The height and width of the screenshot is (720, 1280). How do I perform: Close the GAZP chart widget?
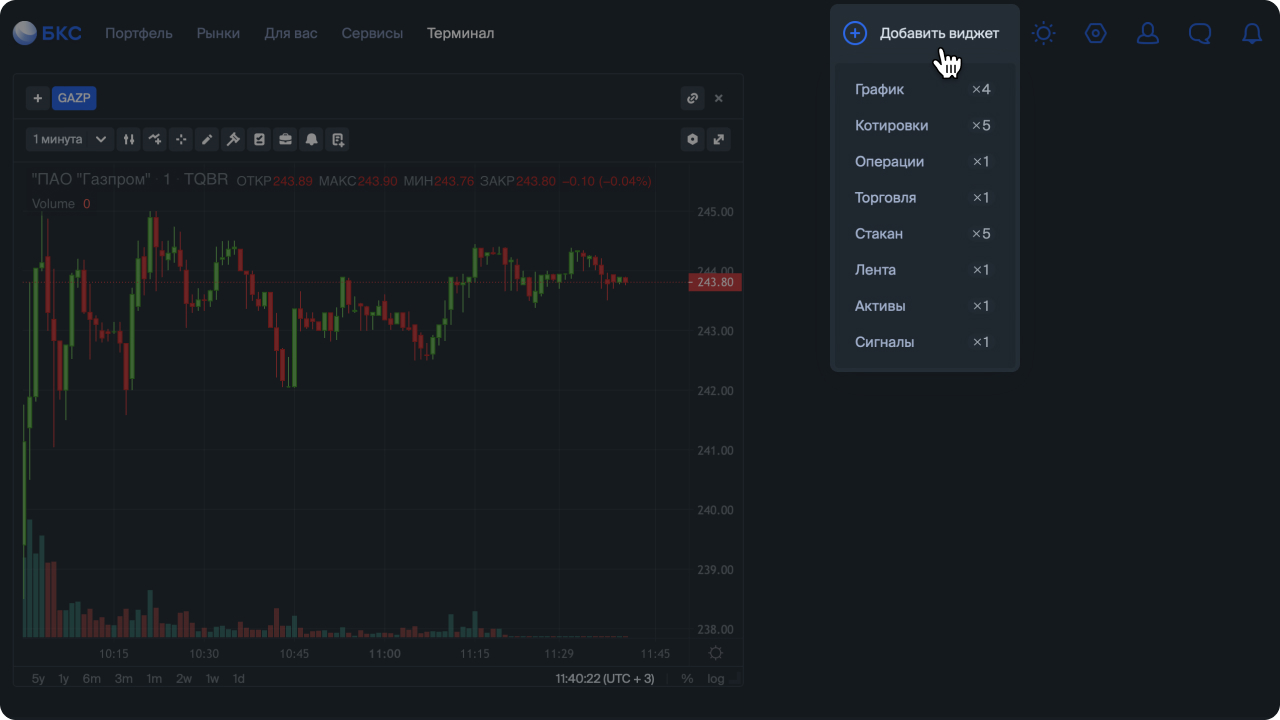click(719, 98)
